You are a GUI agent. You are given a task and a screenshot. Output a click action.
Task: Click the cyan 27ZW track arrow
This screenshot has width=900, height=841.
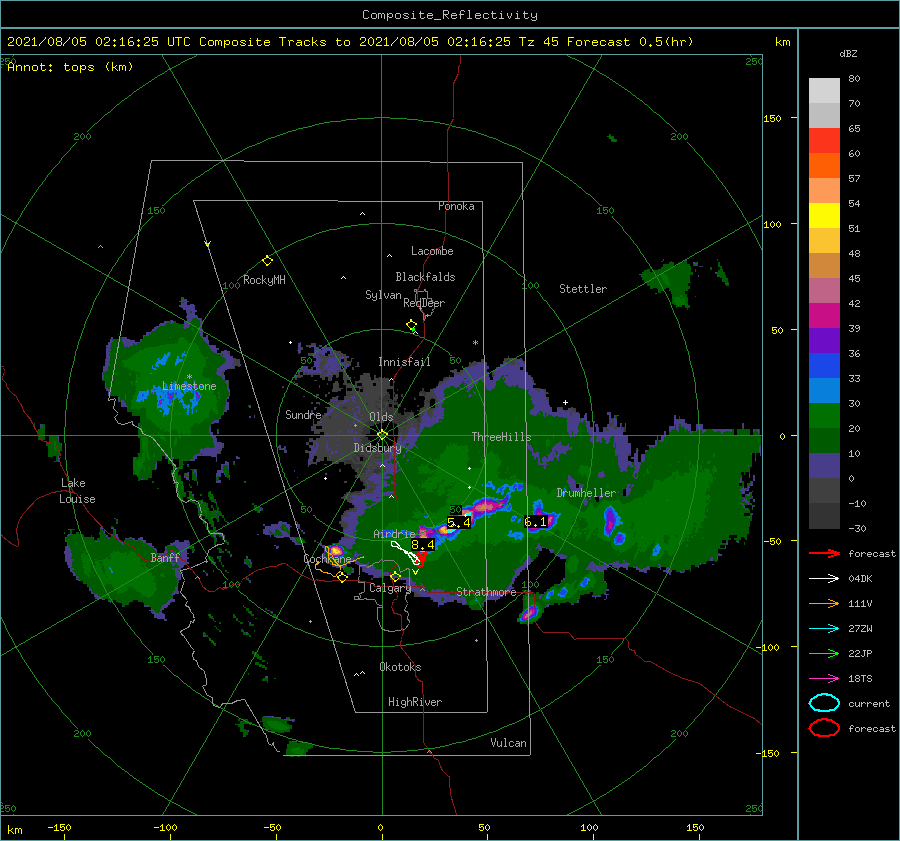(x=824, y=628)
